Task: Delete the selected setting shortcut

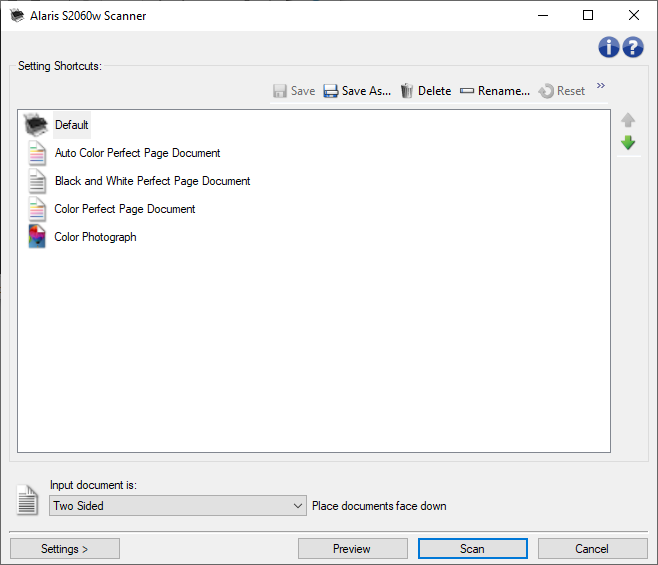Action: (426, 91)
